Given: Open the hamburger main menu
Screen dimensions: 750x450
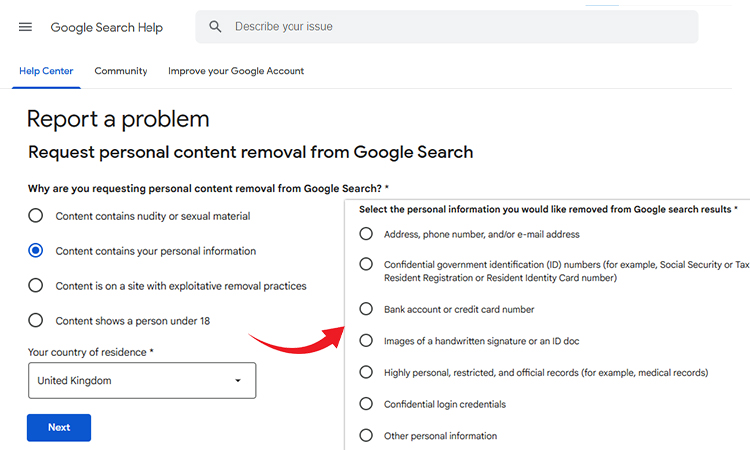Looking at the screenshot, I should [25, 27].
